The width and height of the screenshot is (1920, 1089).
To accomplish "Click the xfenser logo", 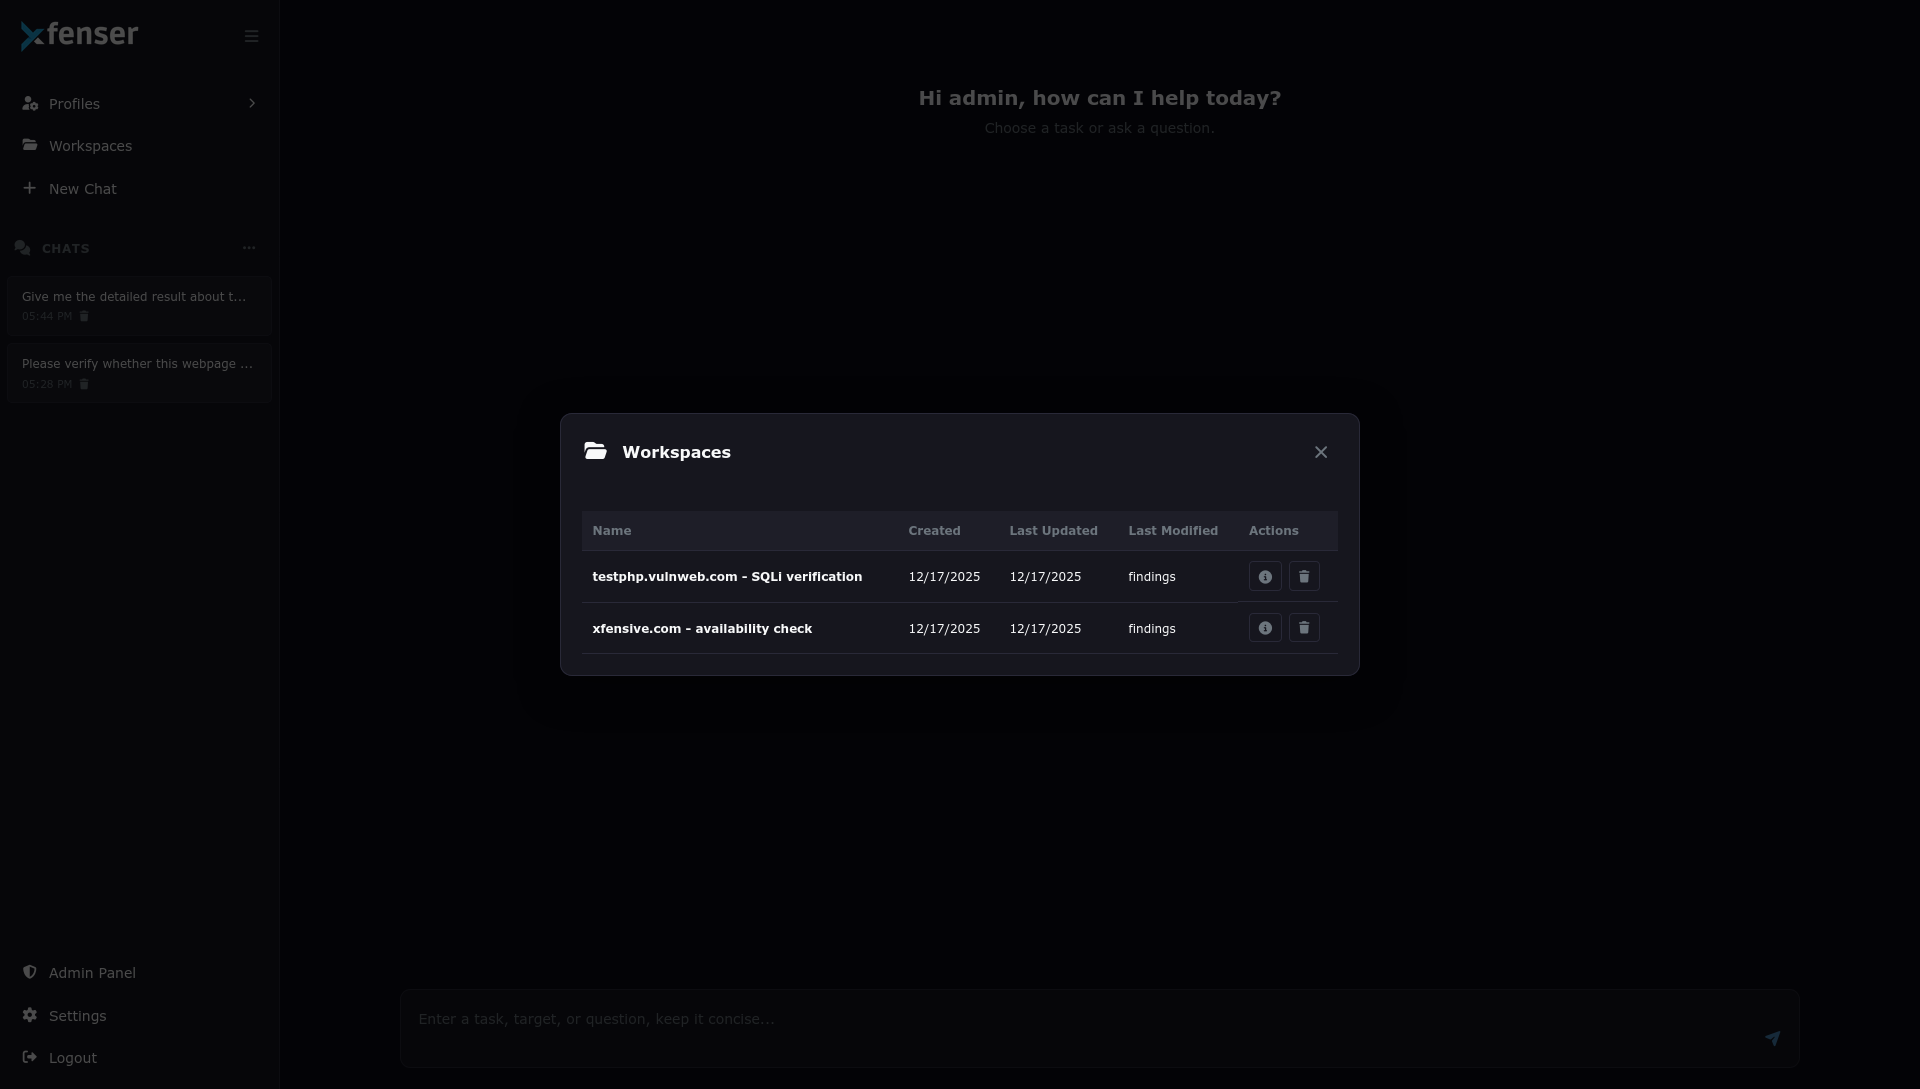I will (80, 35).
